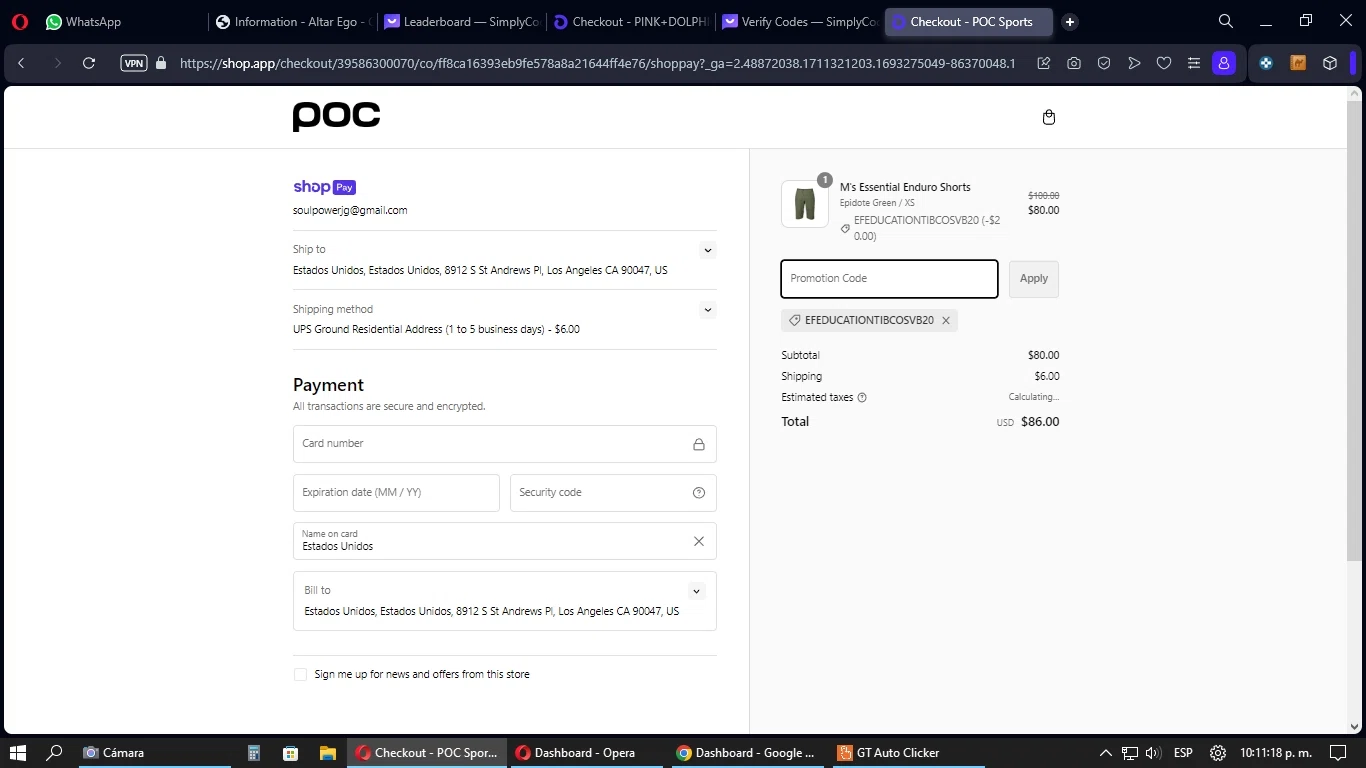
Task: Remove the EFEDUCATIONTIBCOSVB20 promo code
Action: (x=946, y=321)
